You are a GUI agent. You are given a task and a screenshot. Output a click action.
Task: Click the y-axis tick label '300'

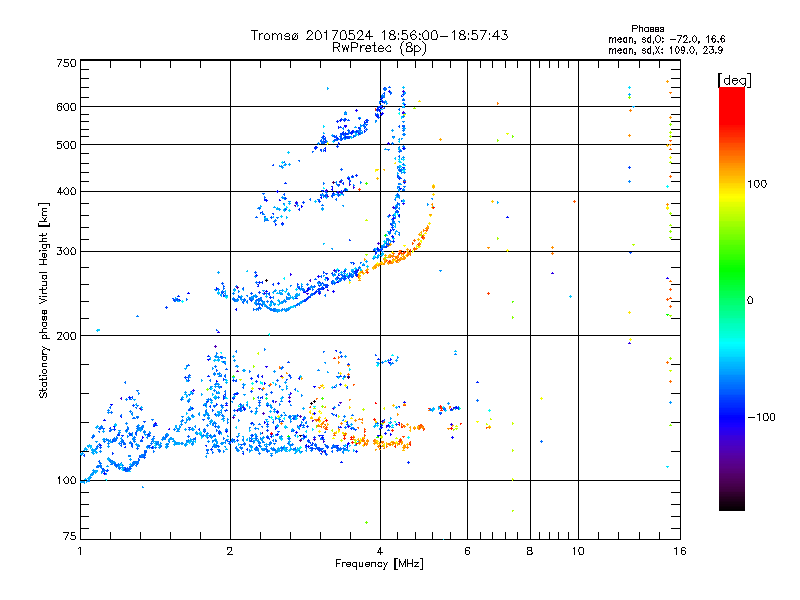tap(66, 251)
